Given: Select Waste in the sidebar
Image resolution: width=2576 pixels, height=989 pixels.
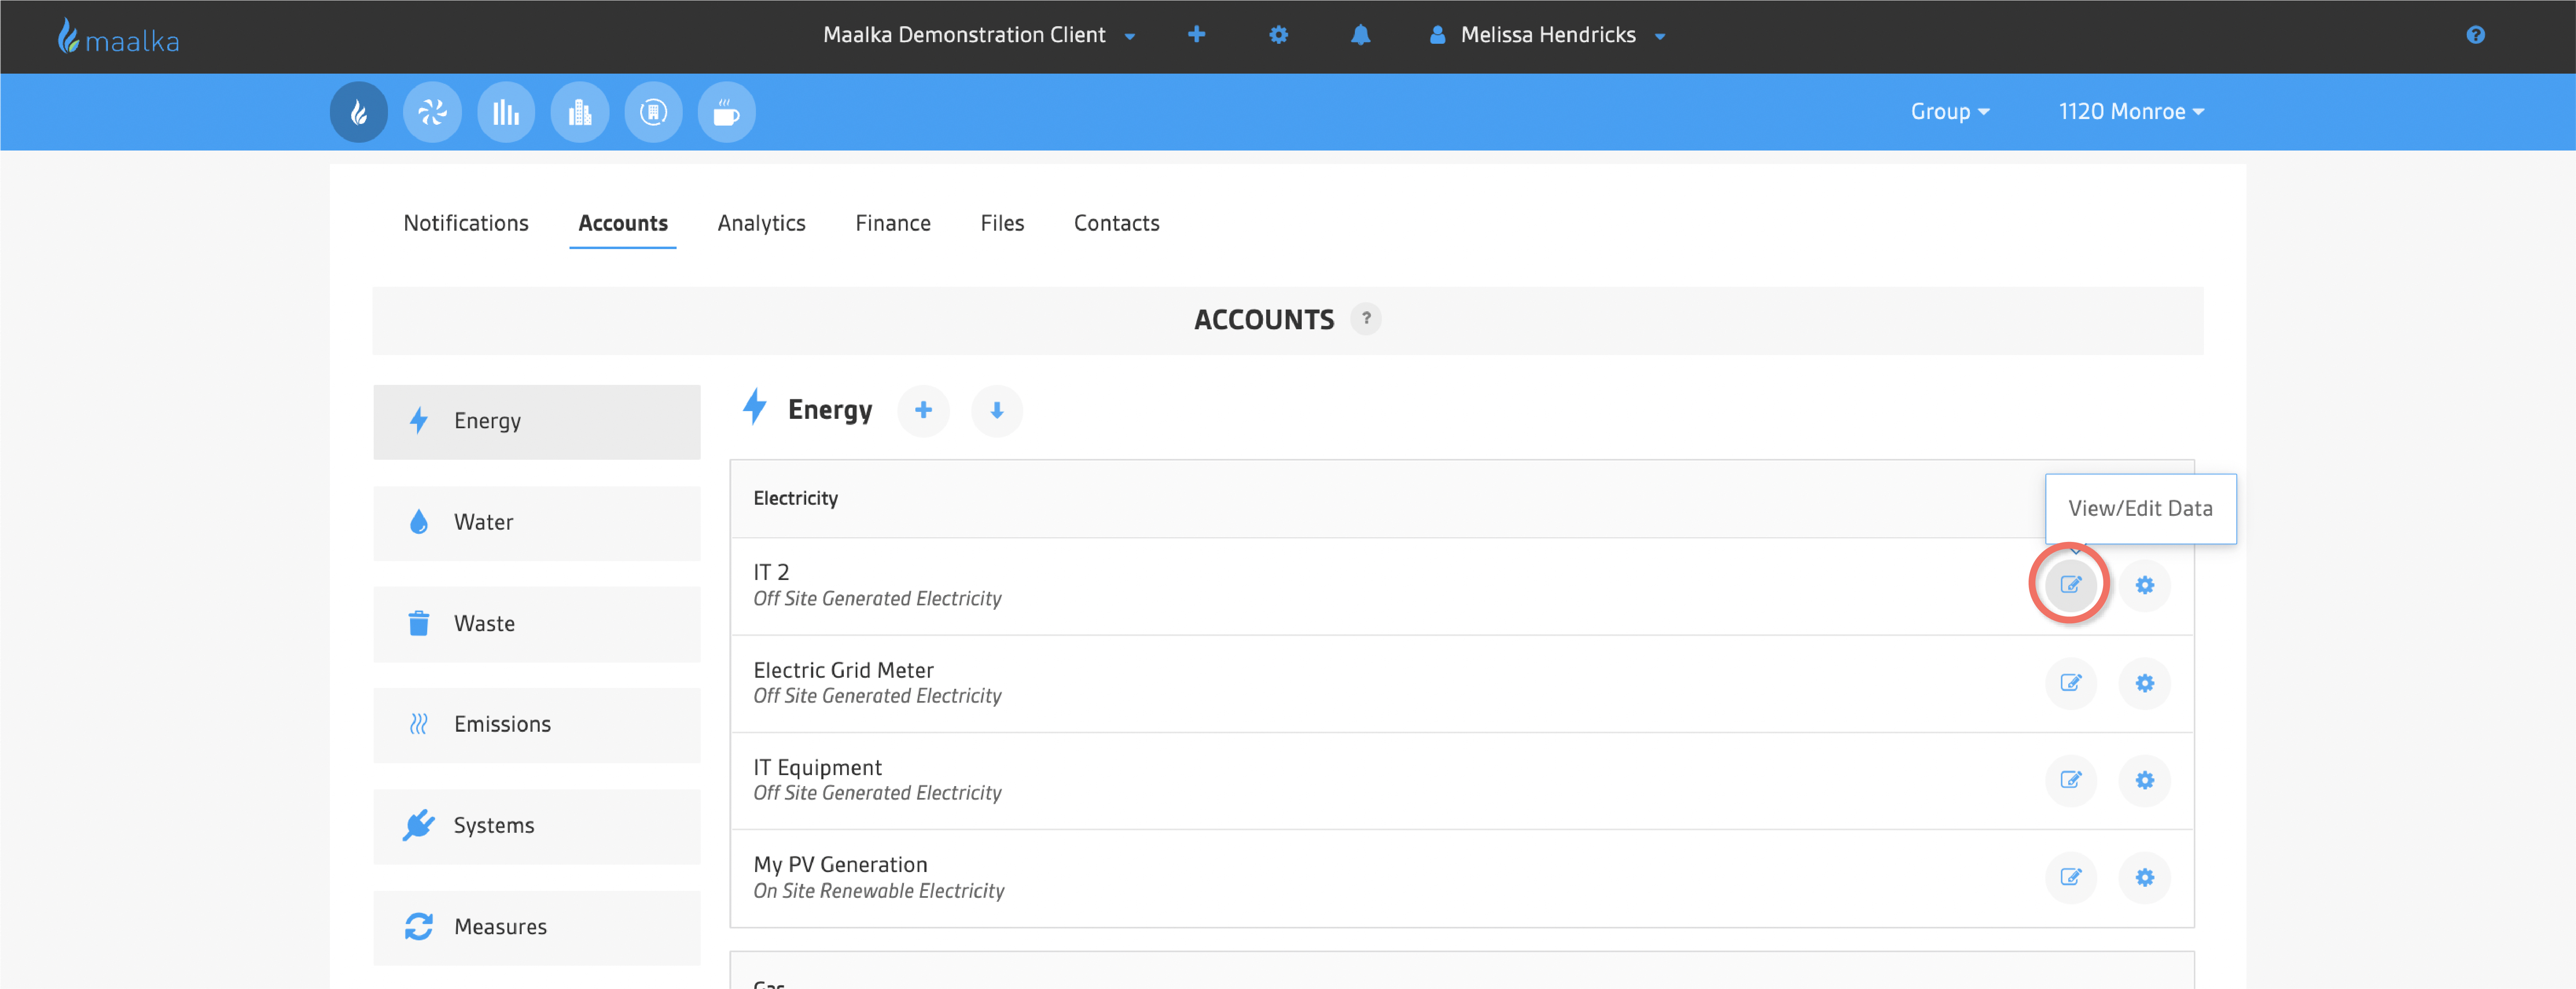Looking at the screenshot, I should pos(537,624).
